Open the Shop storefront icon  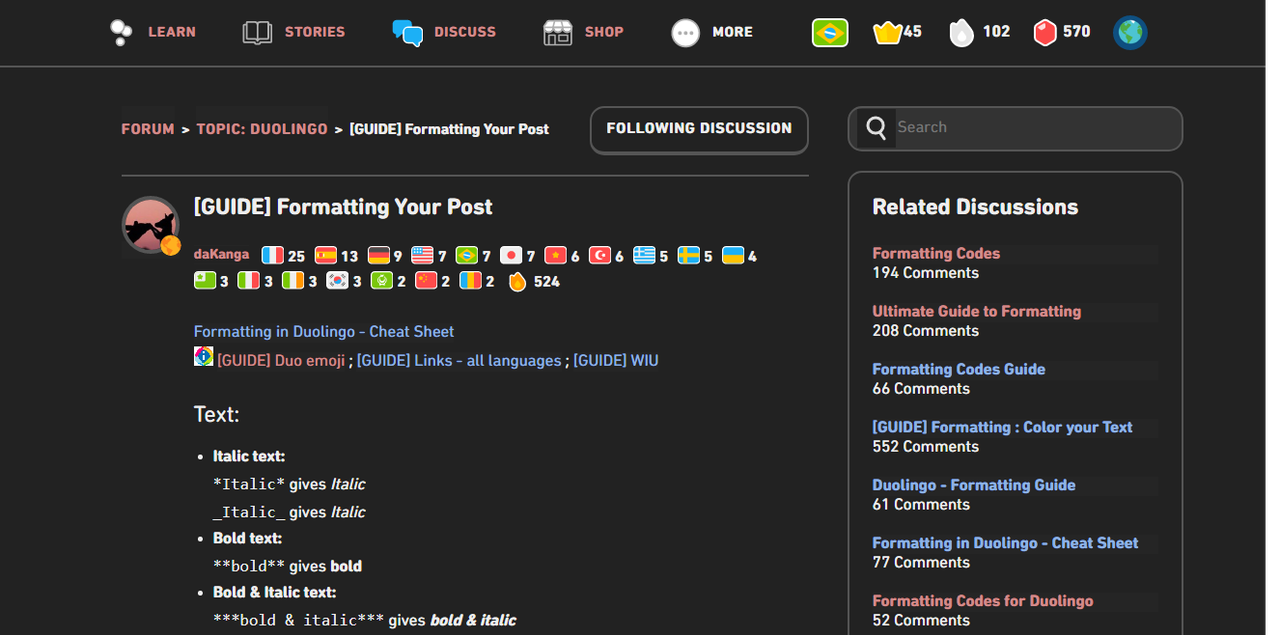point(557,33)
